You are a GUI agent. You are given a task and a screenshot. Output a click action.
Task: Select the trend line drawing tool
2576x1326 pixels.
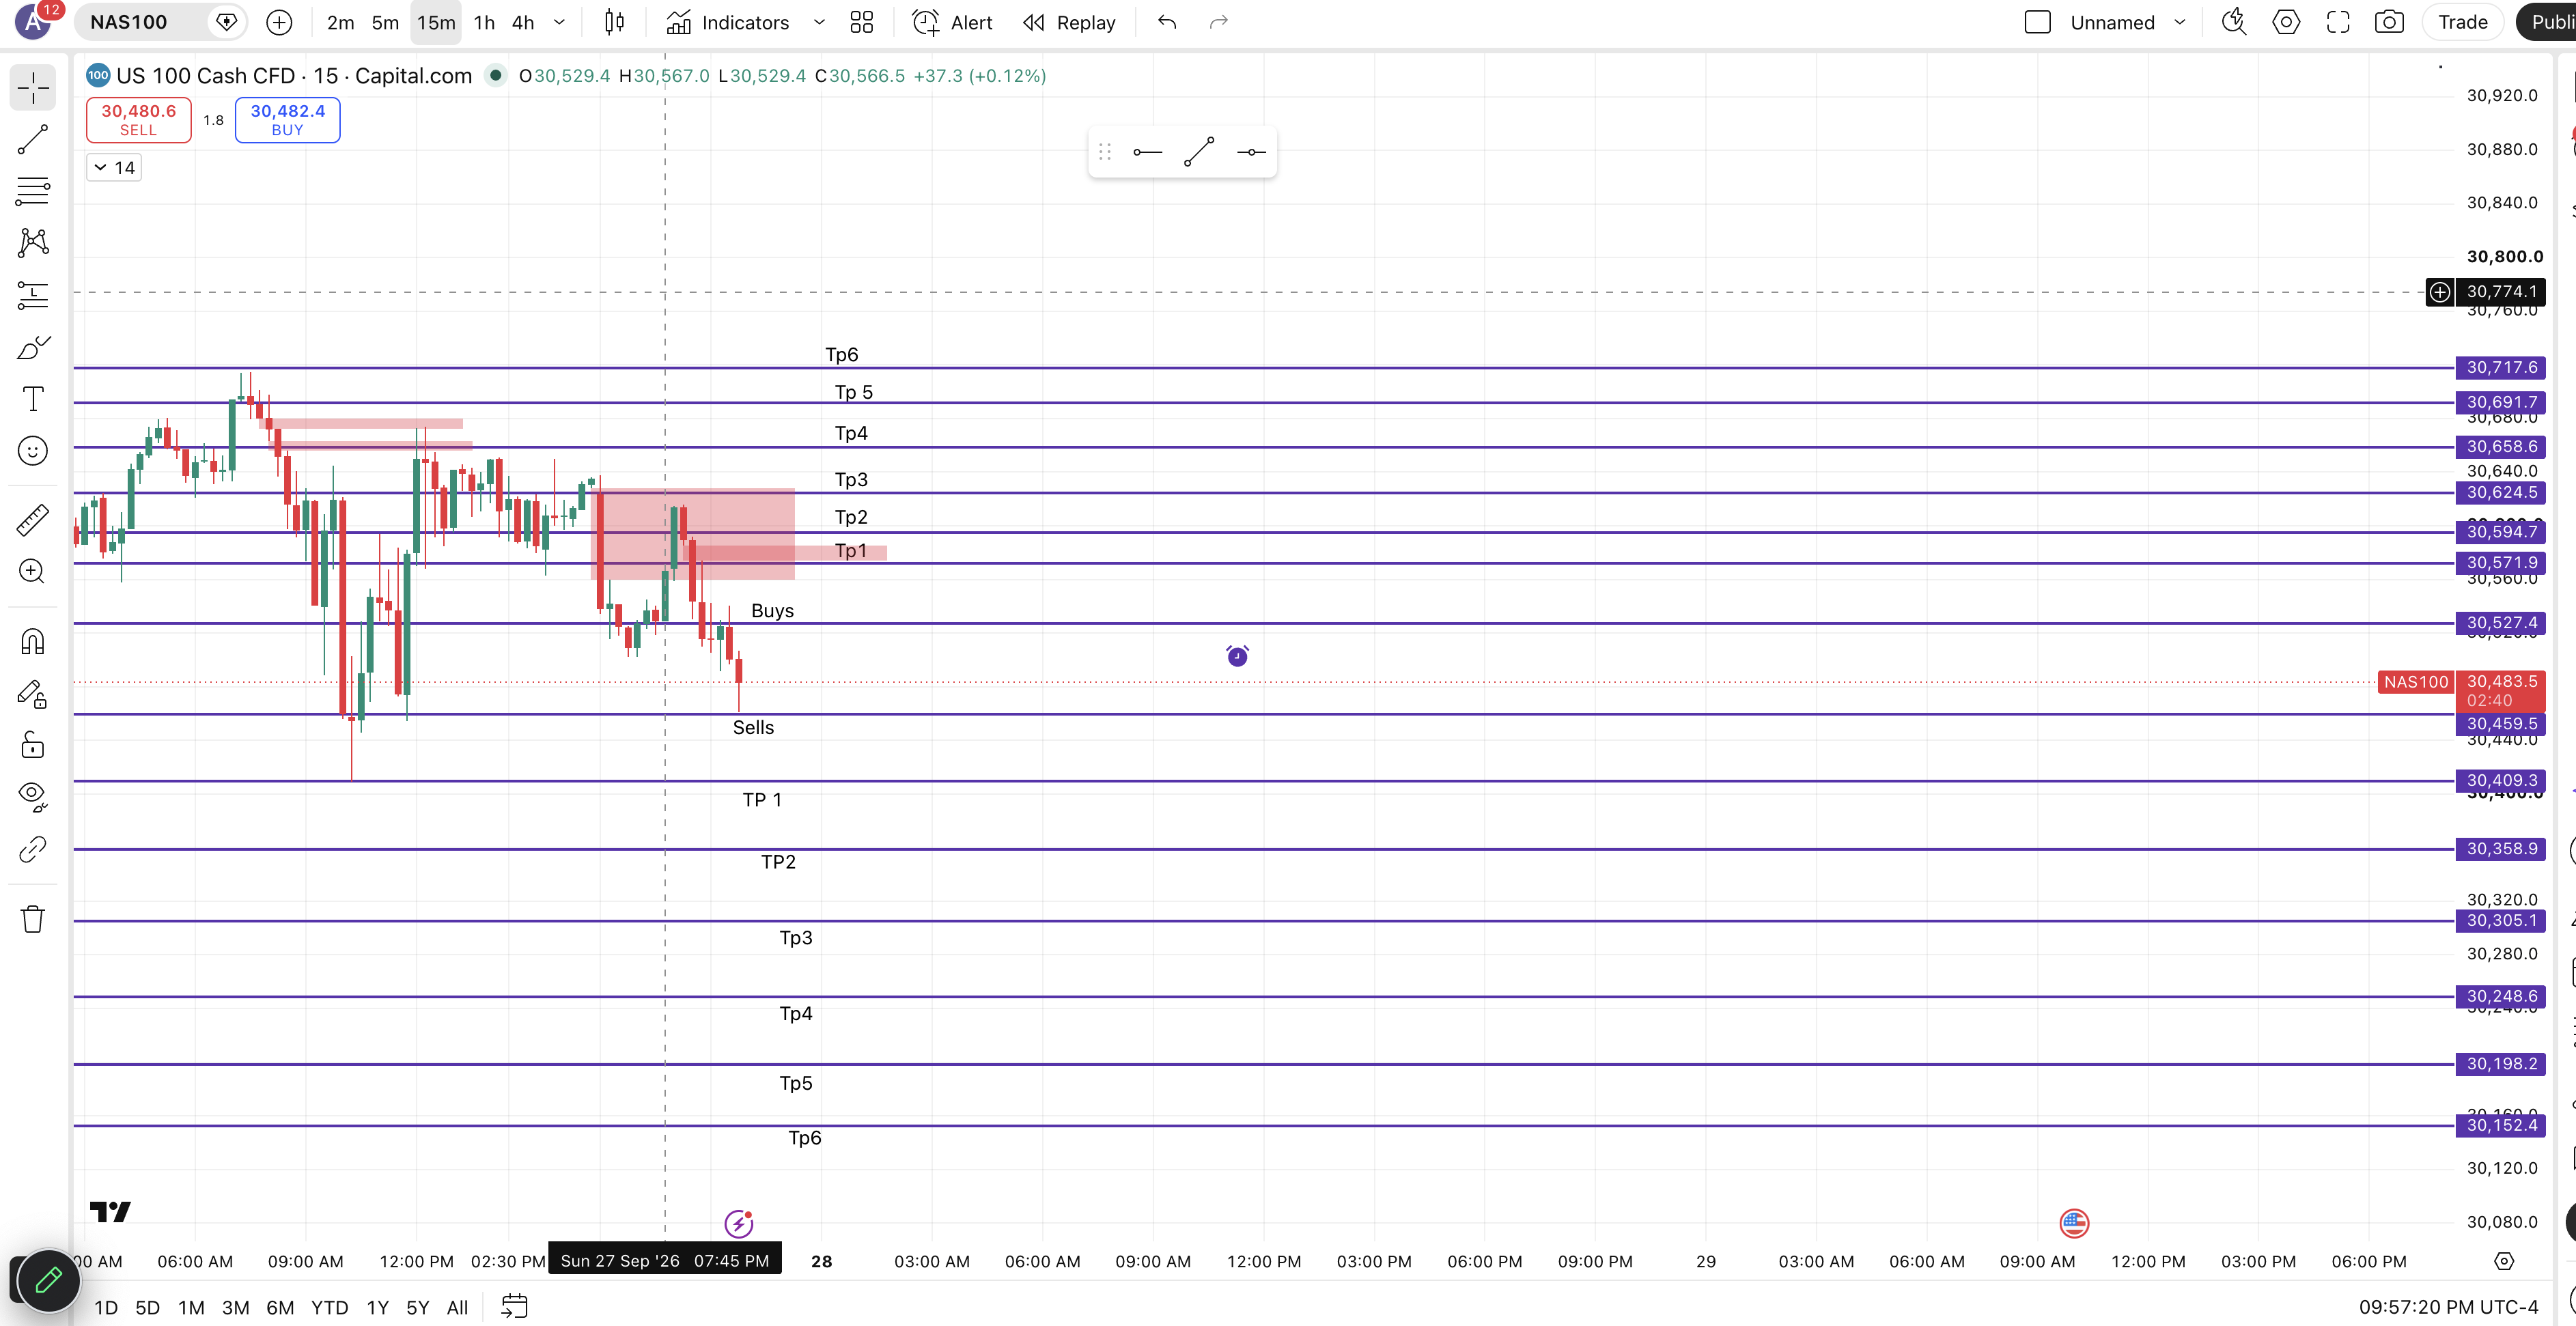tap(33, 140)
